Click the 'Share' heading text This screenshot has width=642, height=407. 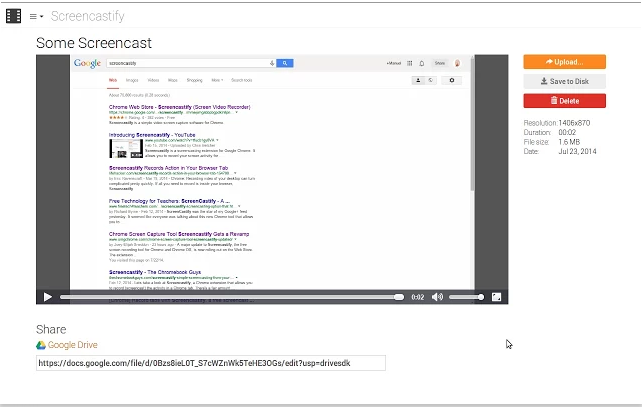(x=51, y=329)
